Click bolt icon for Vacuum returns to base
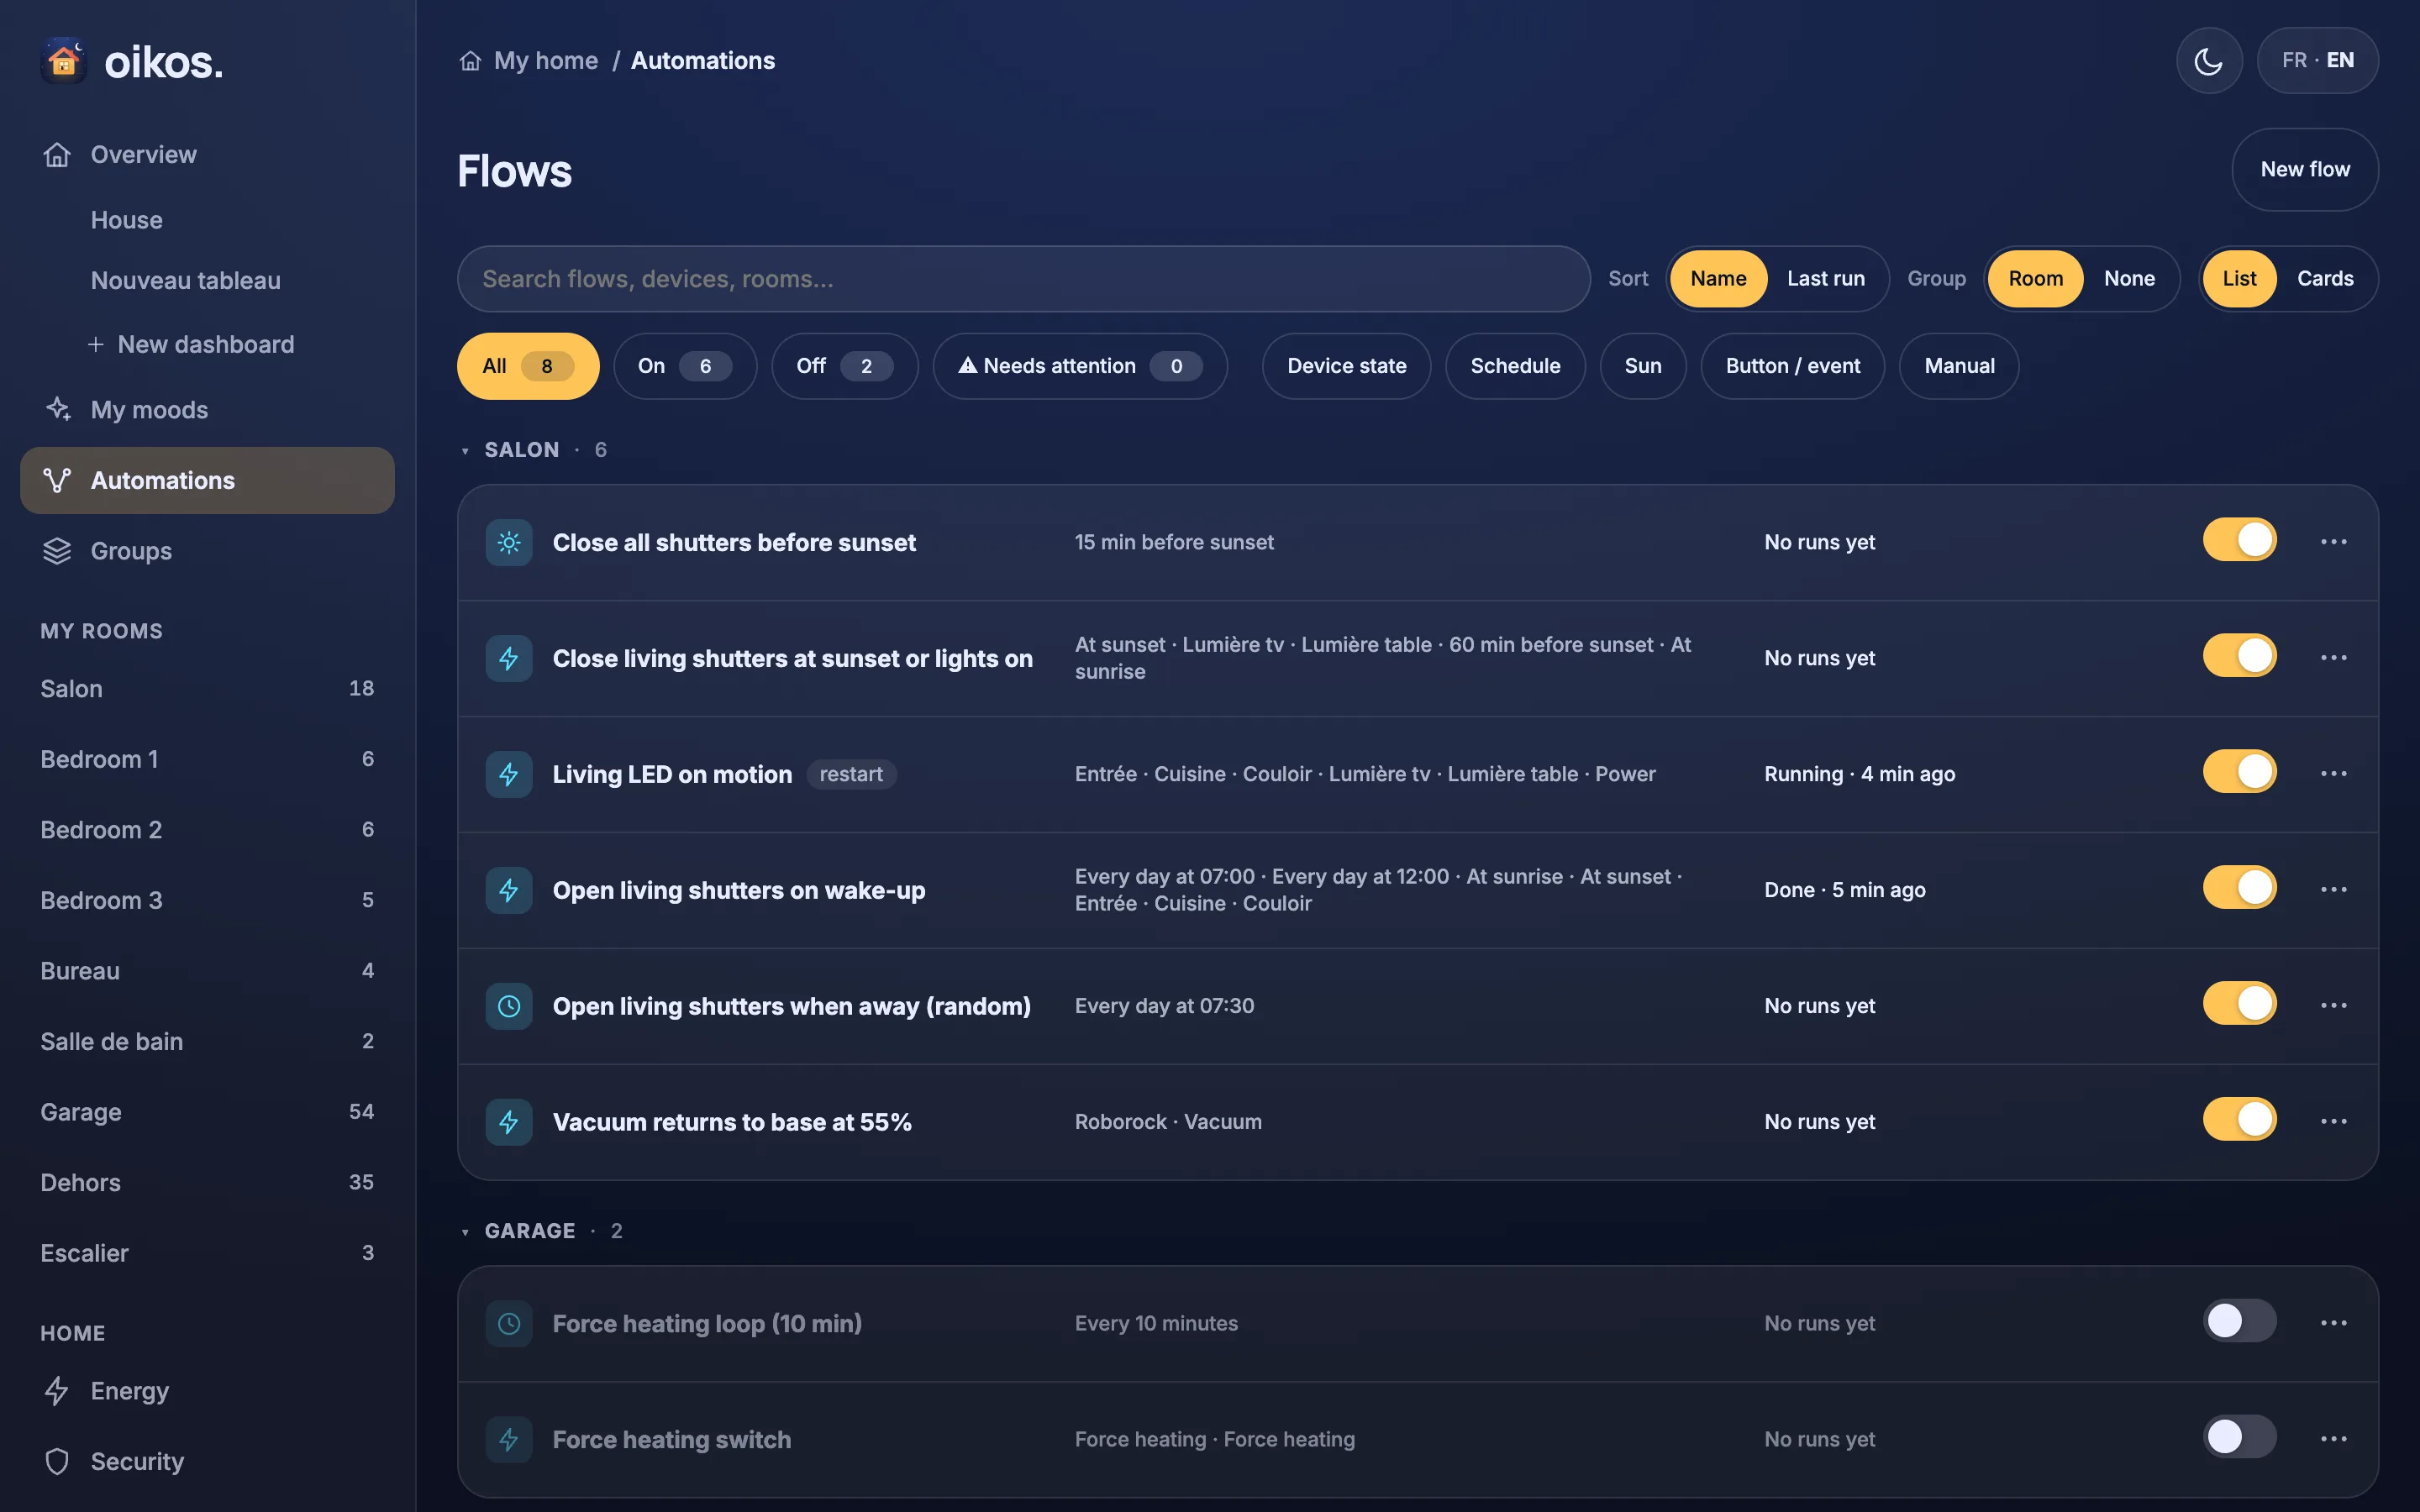 pyautogui.click(x=509, y=1122)
